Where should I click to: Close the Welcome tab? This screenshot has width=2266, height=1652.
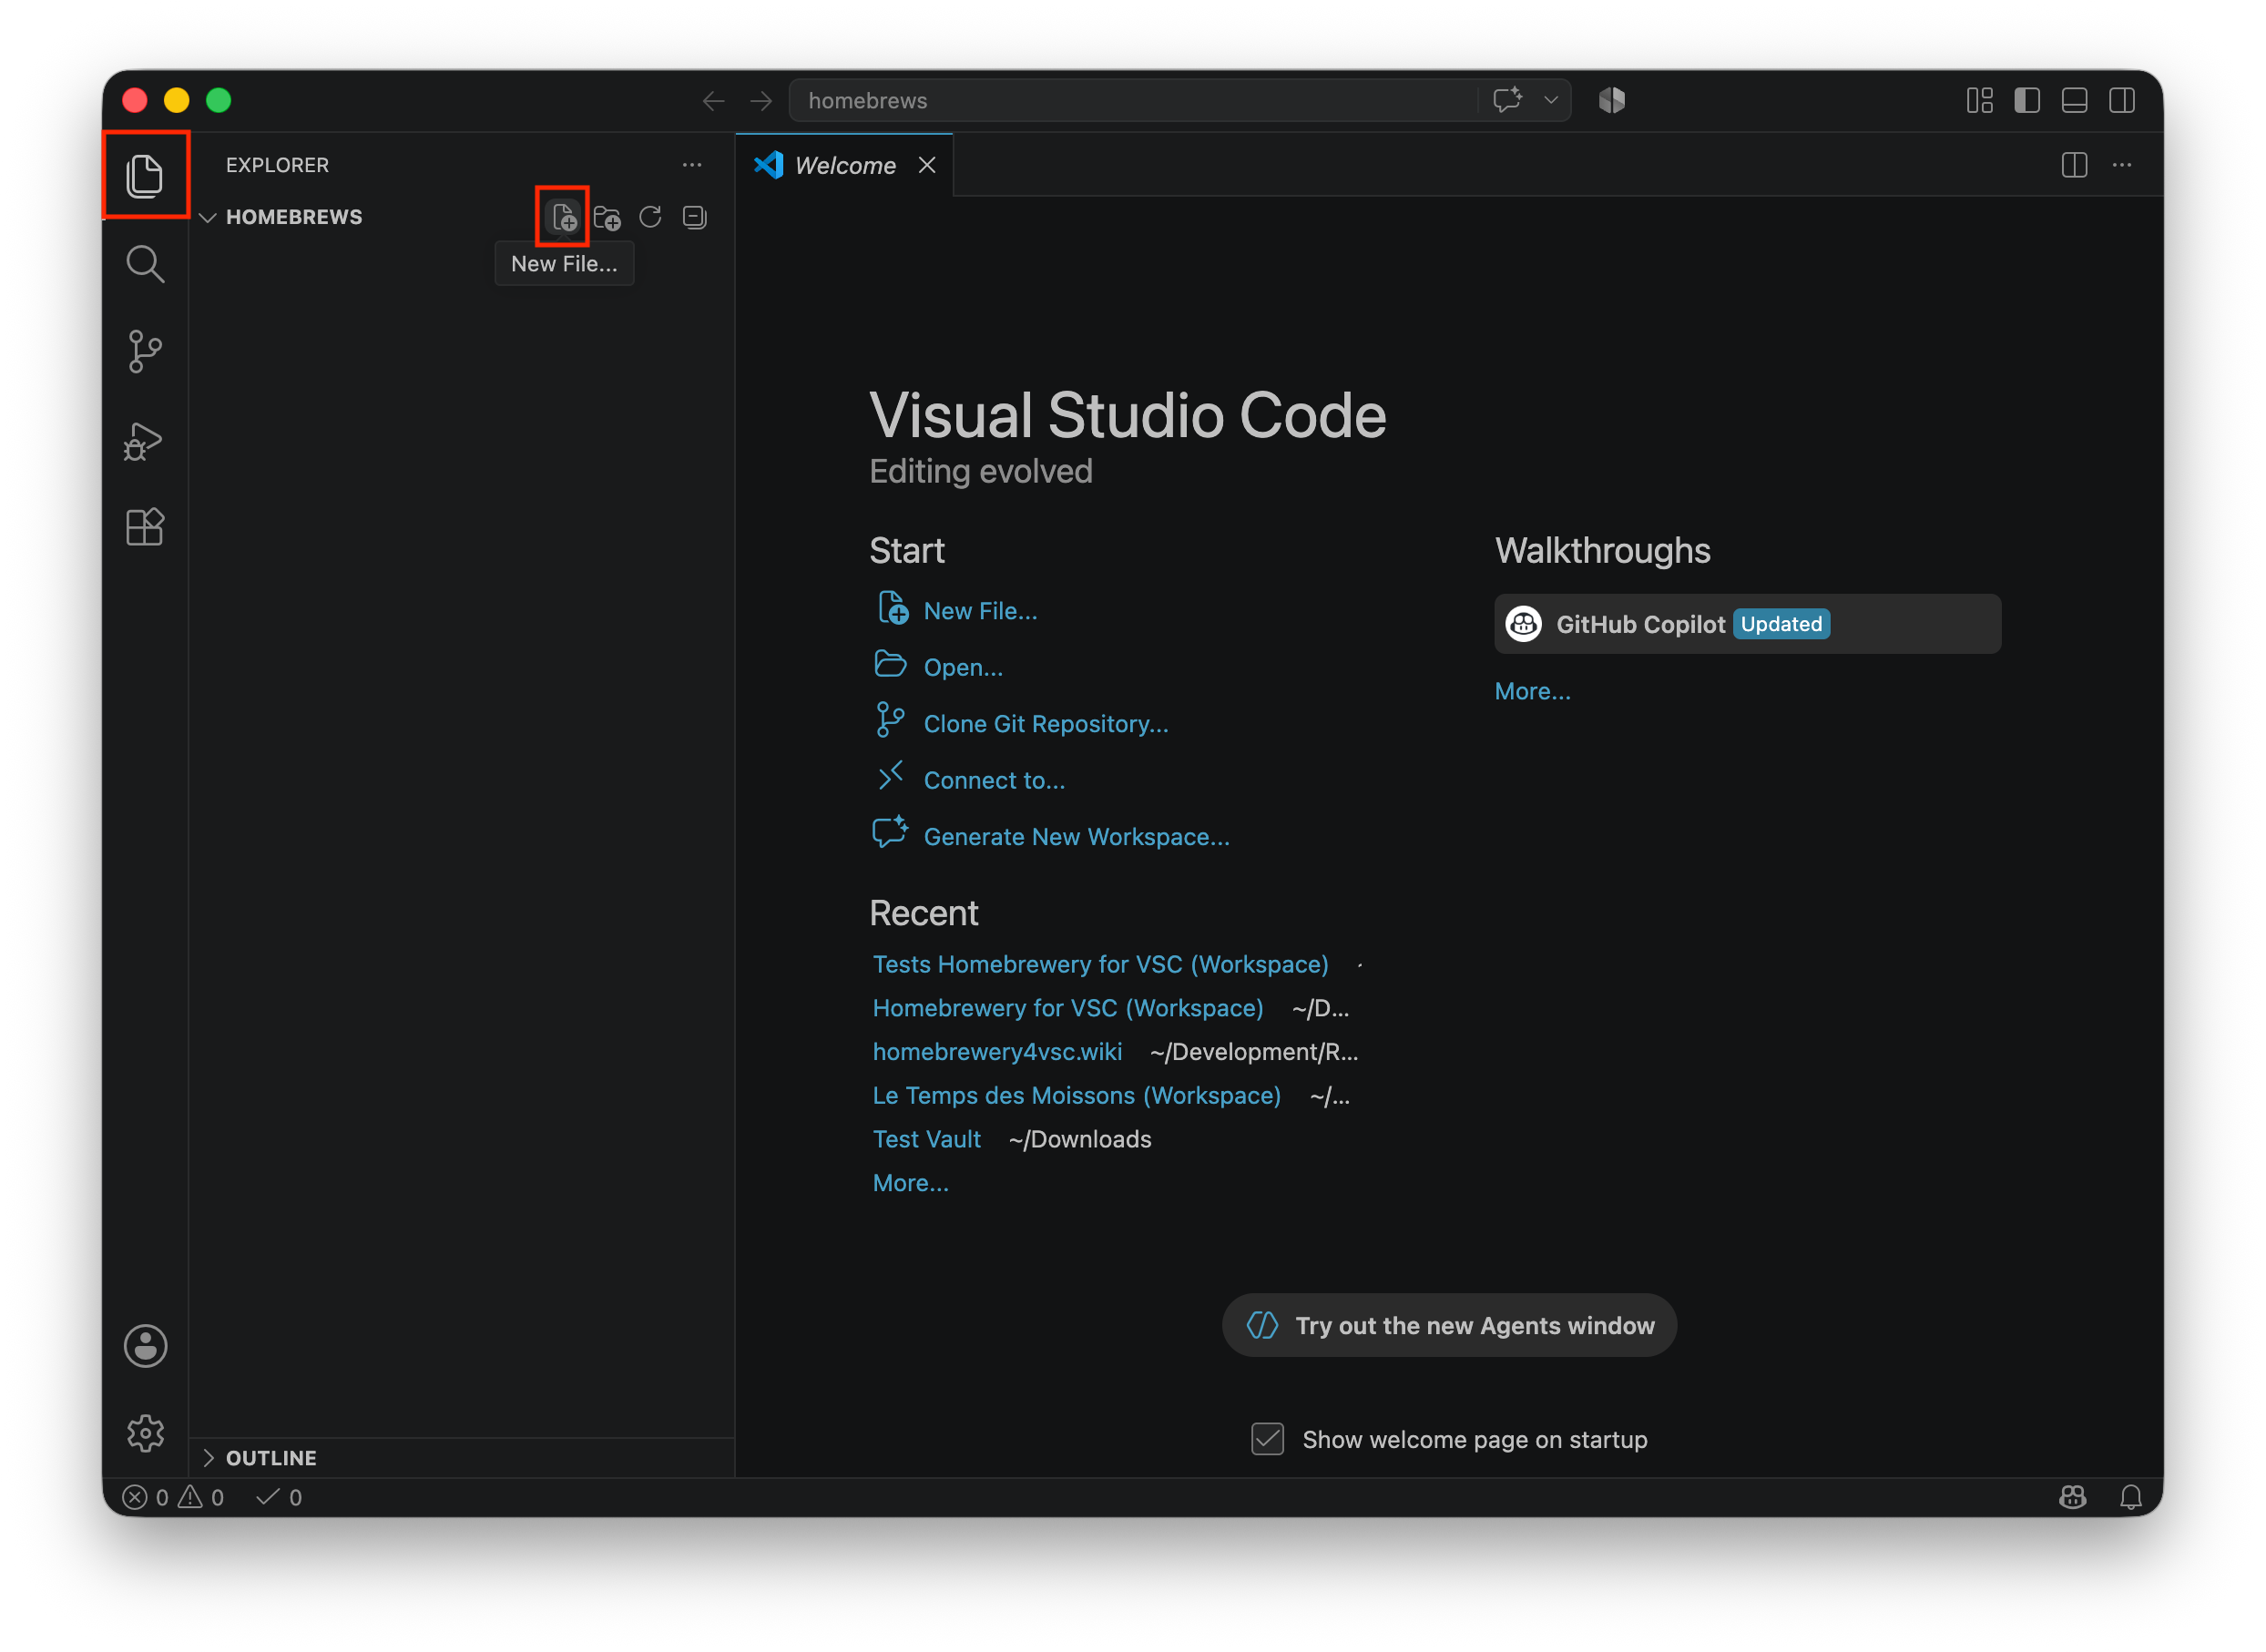tap(927, 165)
